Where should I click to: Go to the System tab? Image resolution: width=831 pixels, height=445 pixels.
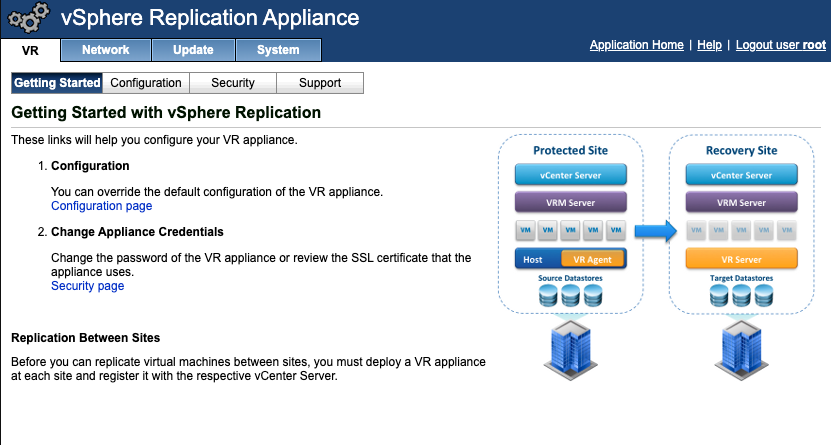(x=278, y=50)
